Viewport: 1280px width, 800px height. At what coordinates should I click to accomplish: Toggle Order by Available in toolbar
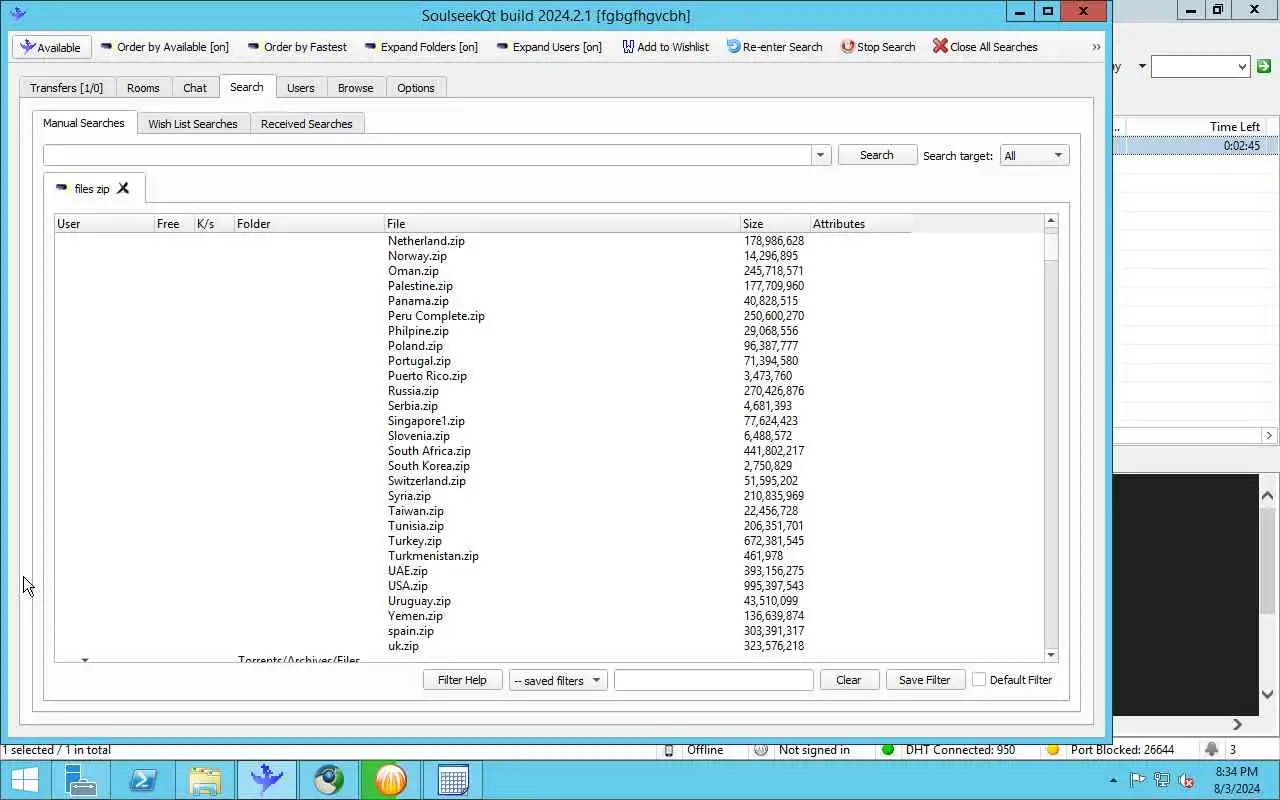pos(164,47)
